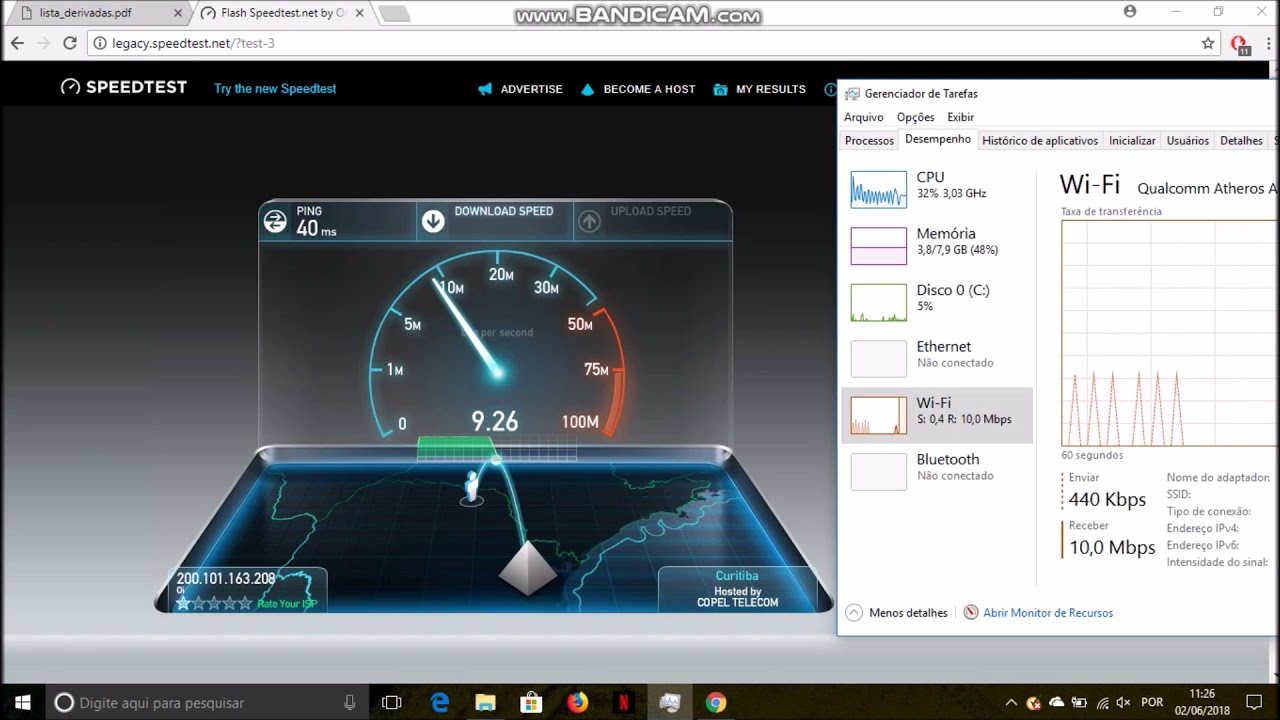Open File Explorer from the taskbar

pyautogui.click(x=485, y=702)
